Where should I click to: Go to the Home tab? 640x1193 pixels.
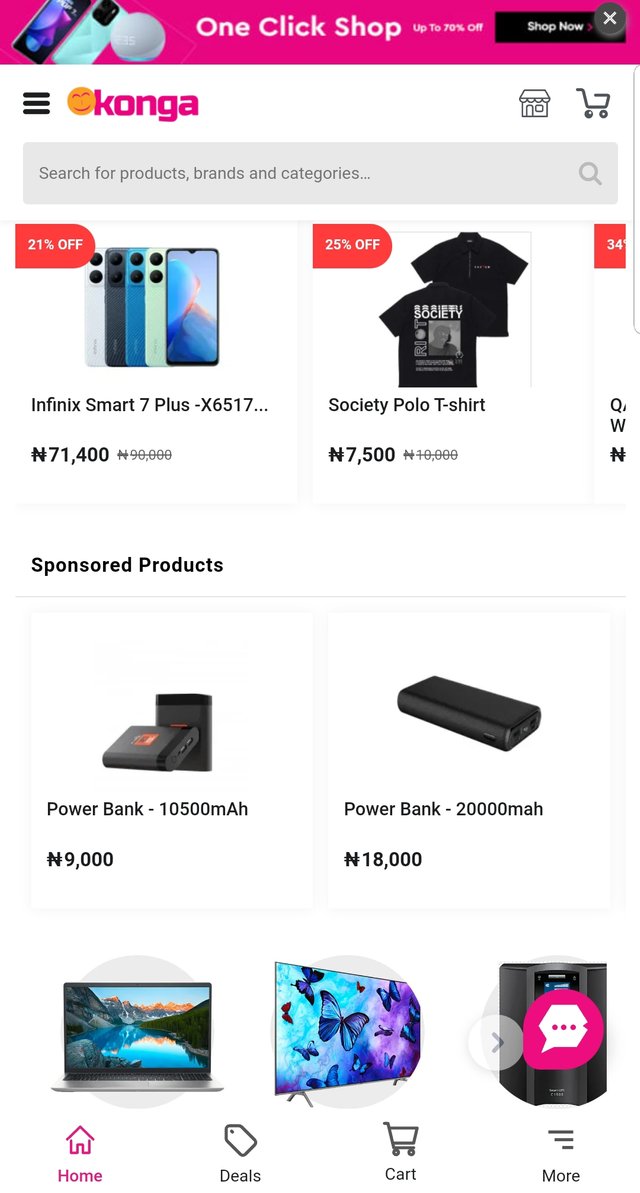click(80, 1153)
